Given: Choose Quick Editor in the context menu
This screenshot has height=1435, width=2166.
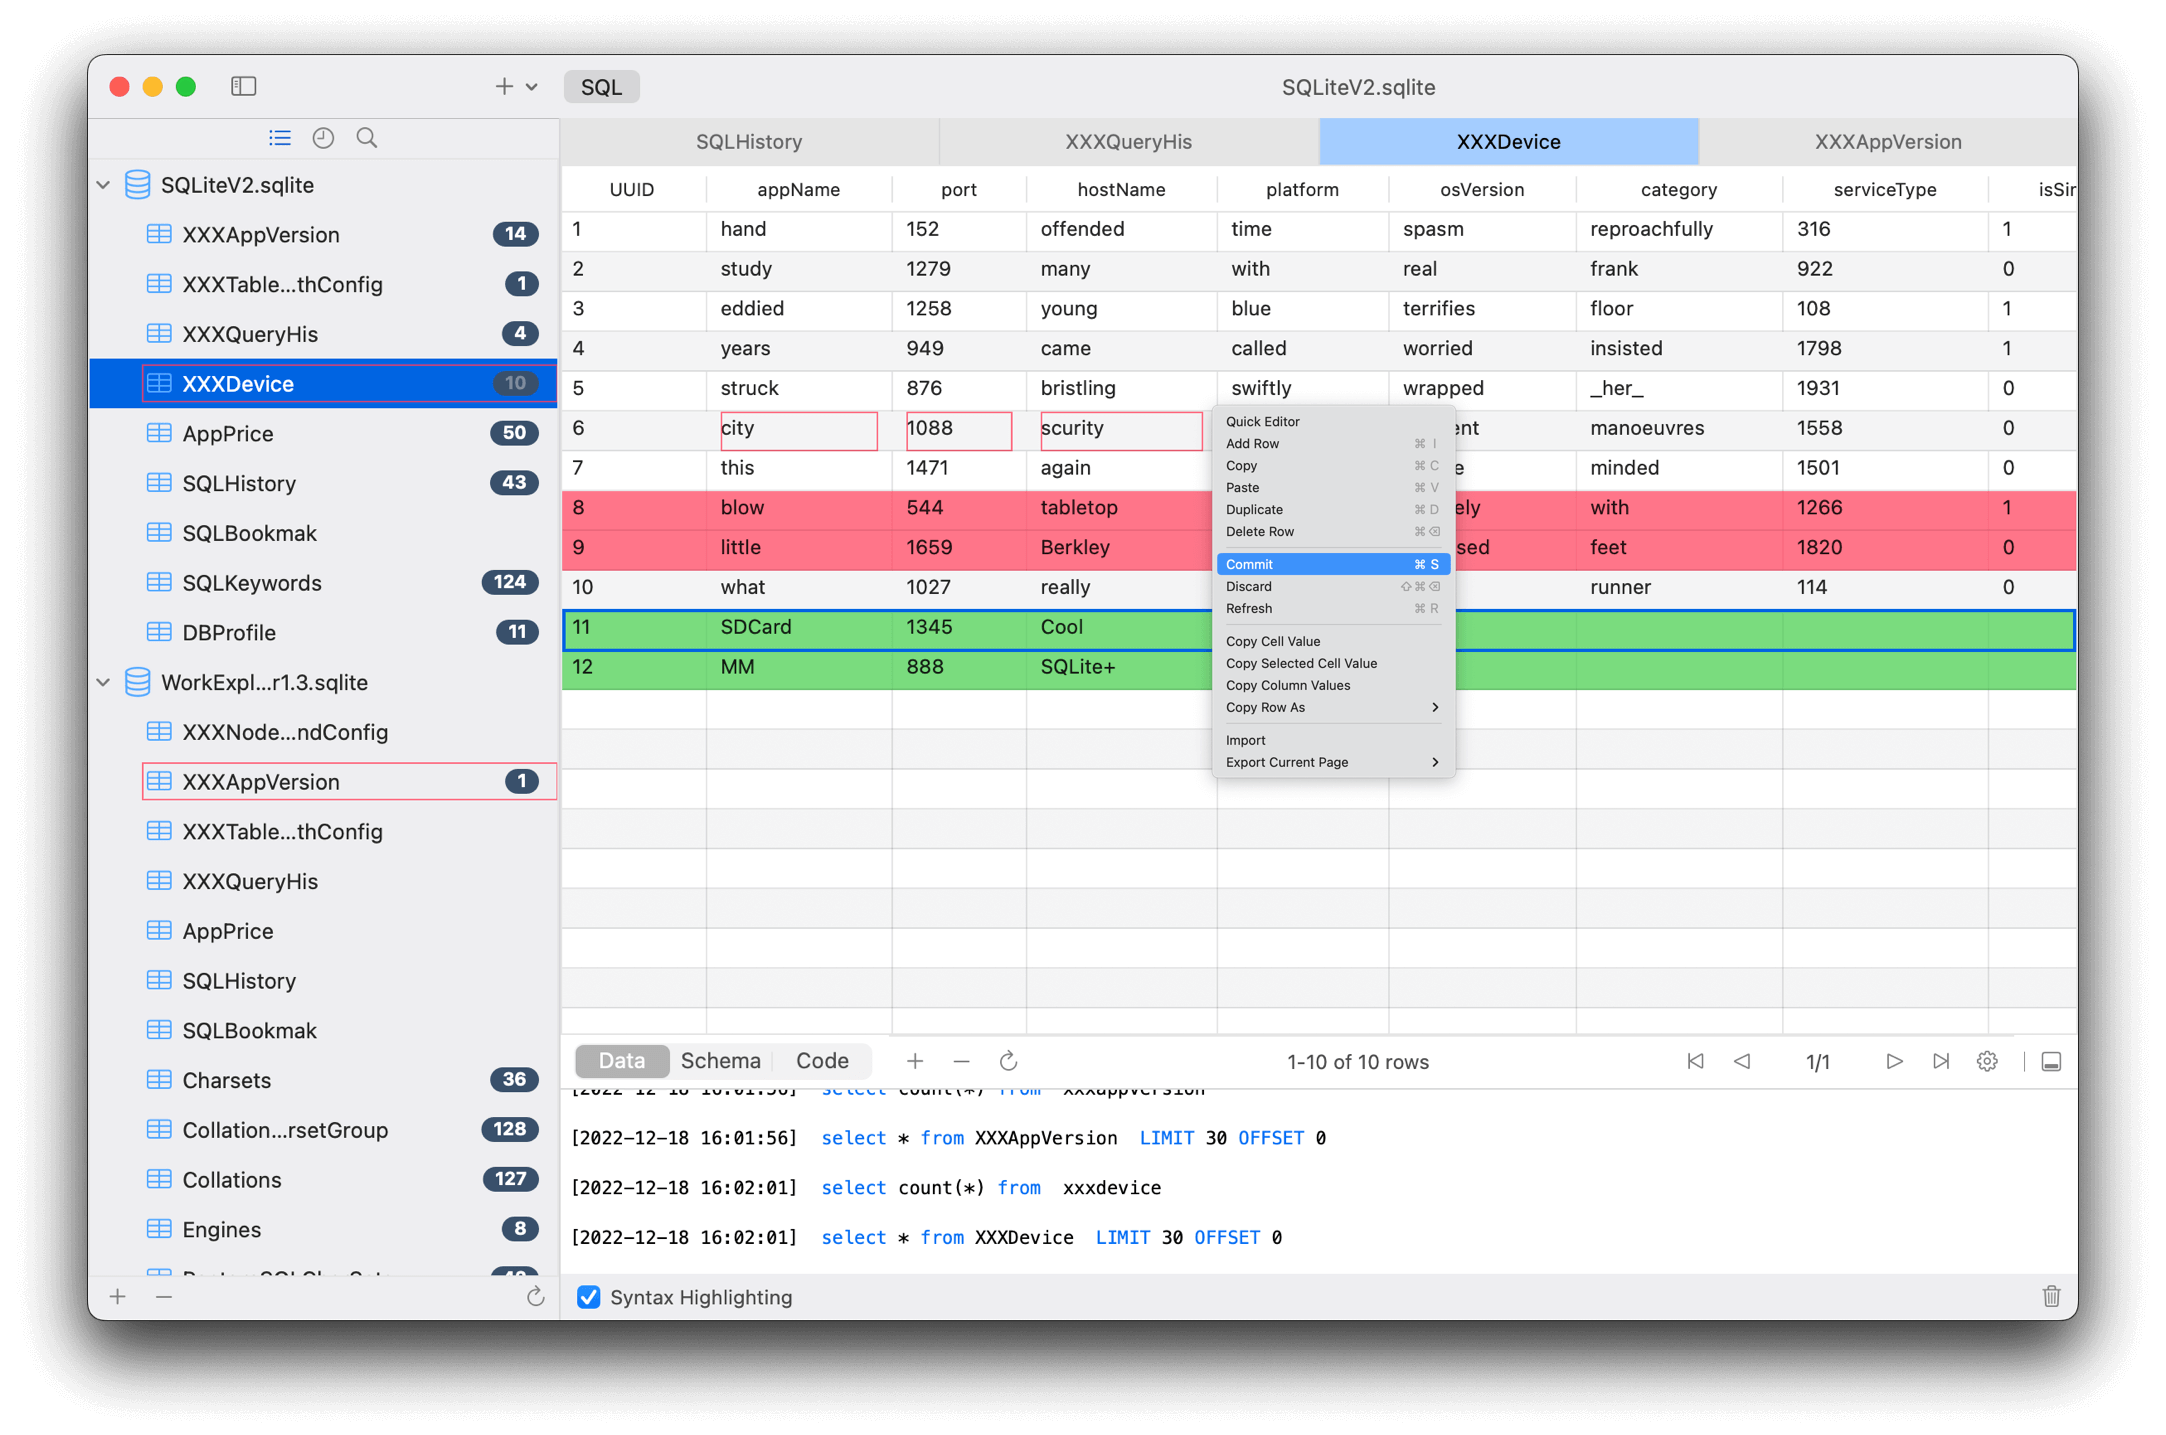Looking at the screenshot, I should pos(1333,421).
